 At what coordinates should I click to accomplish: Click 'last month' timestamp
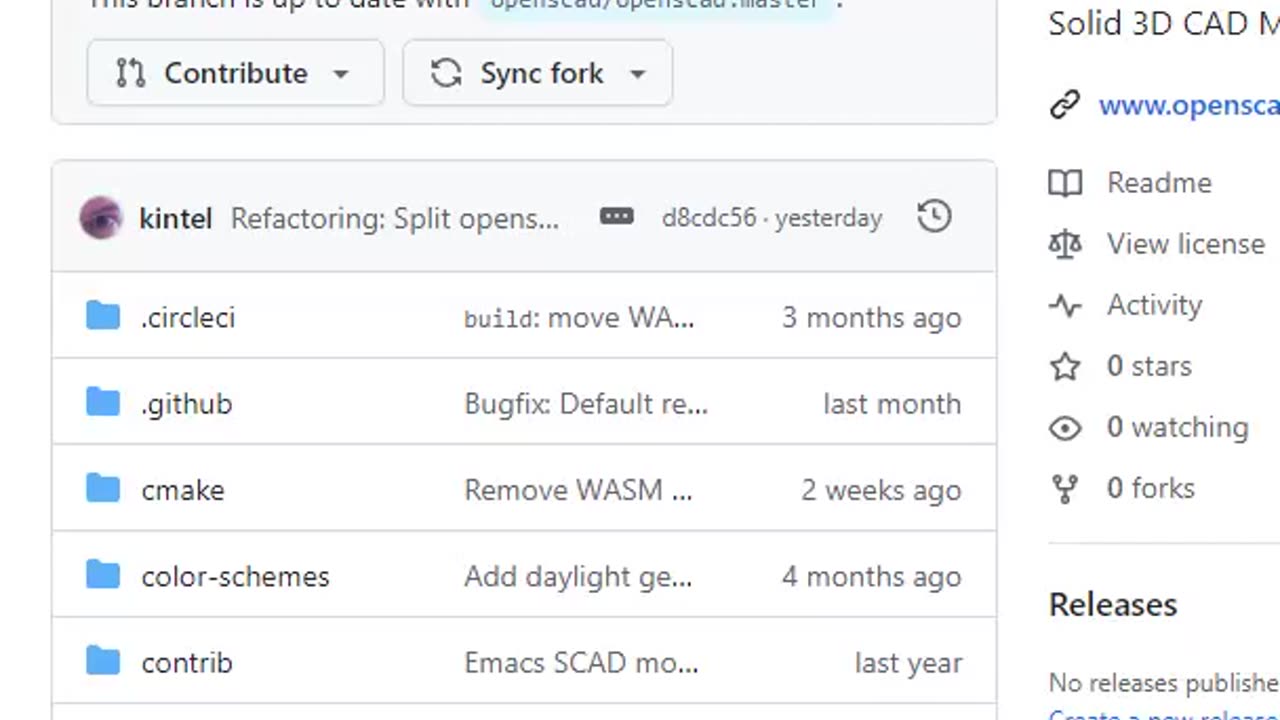coord(892,404)
